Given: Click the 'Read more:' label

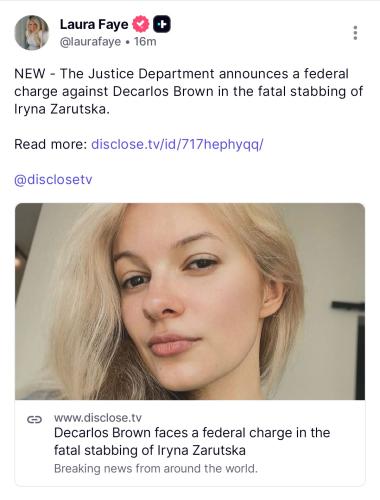Looking at the screenshot, I should (x=50, y=144).
